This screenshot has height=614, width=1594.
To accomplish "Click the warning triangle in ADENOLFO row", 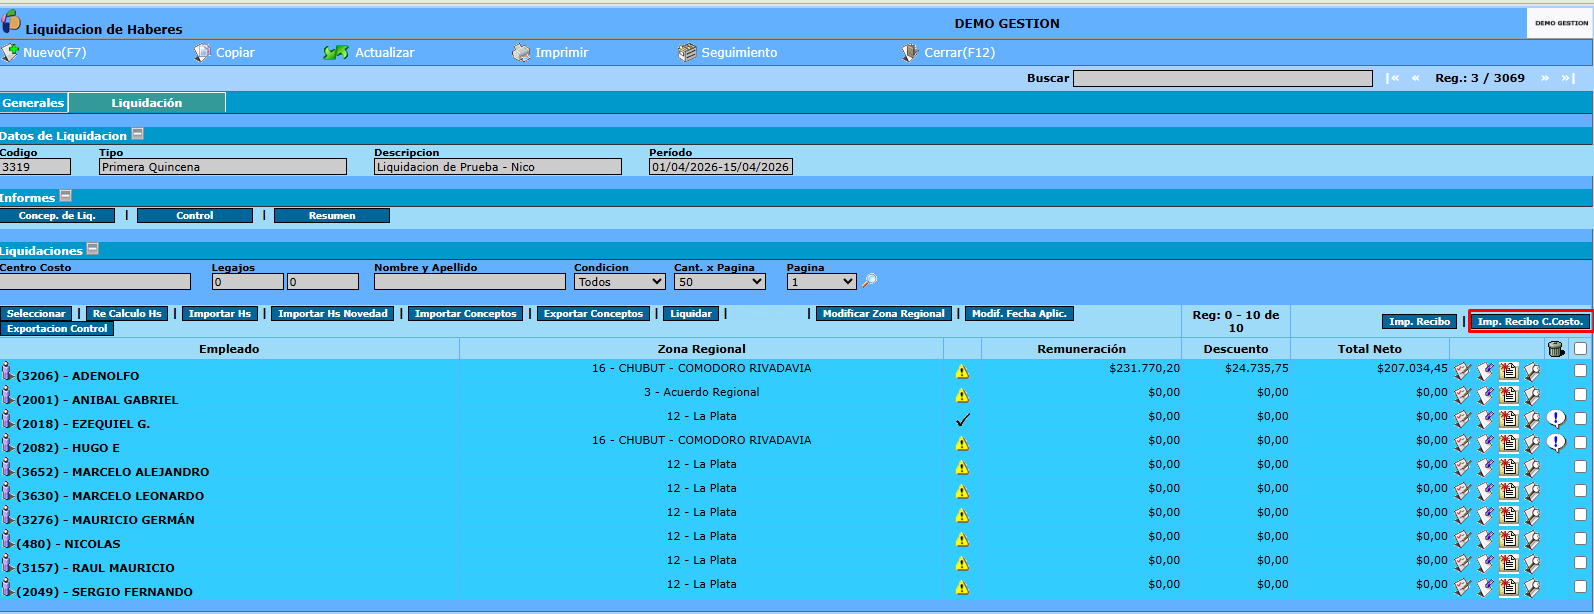I will click(962, 371).
